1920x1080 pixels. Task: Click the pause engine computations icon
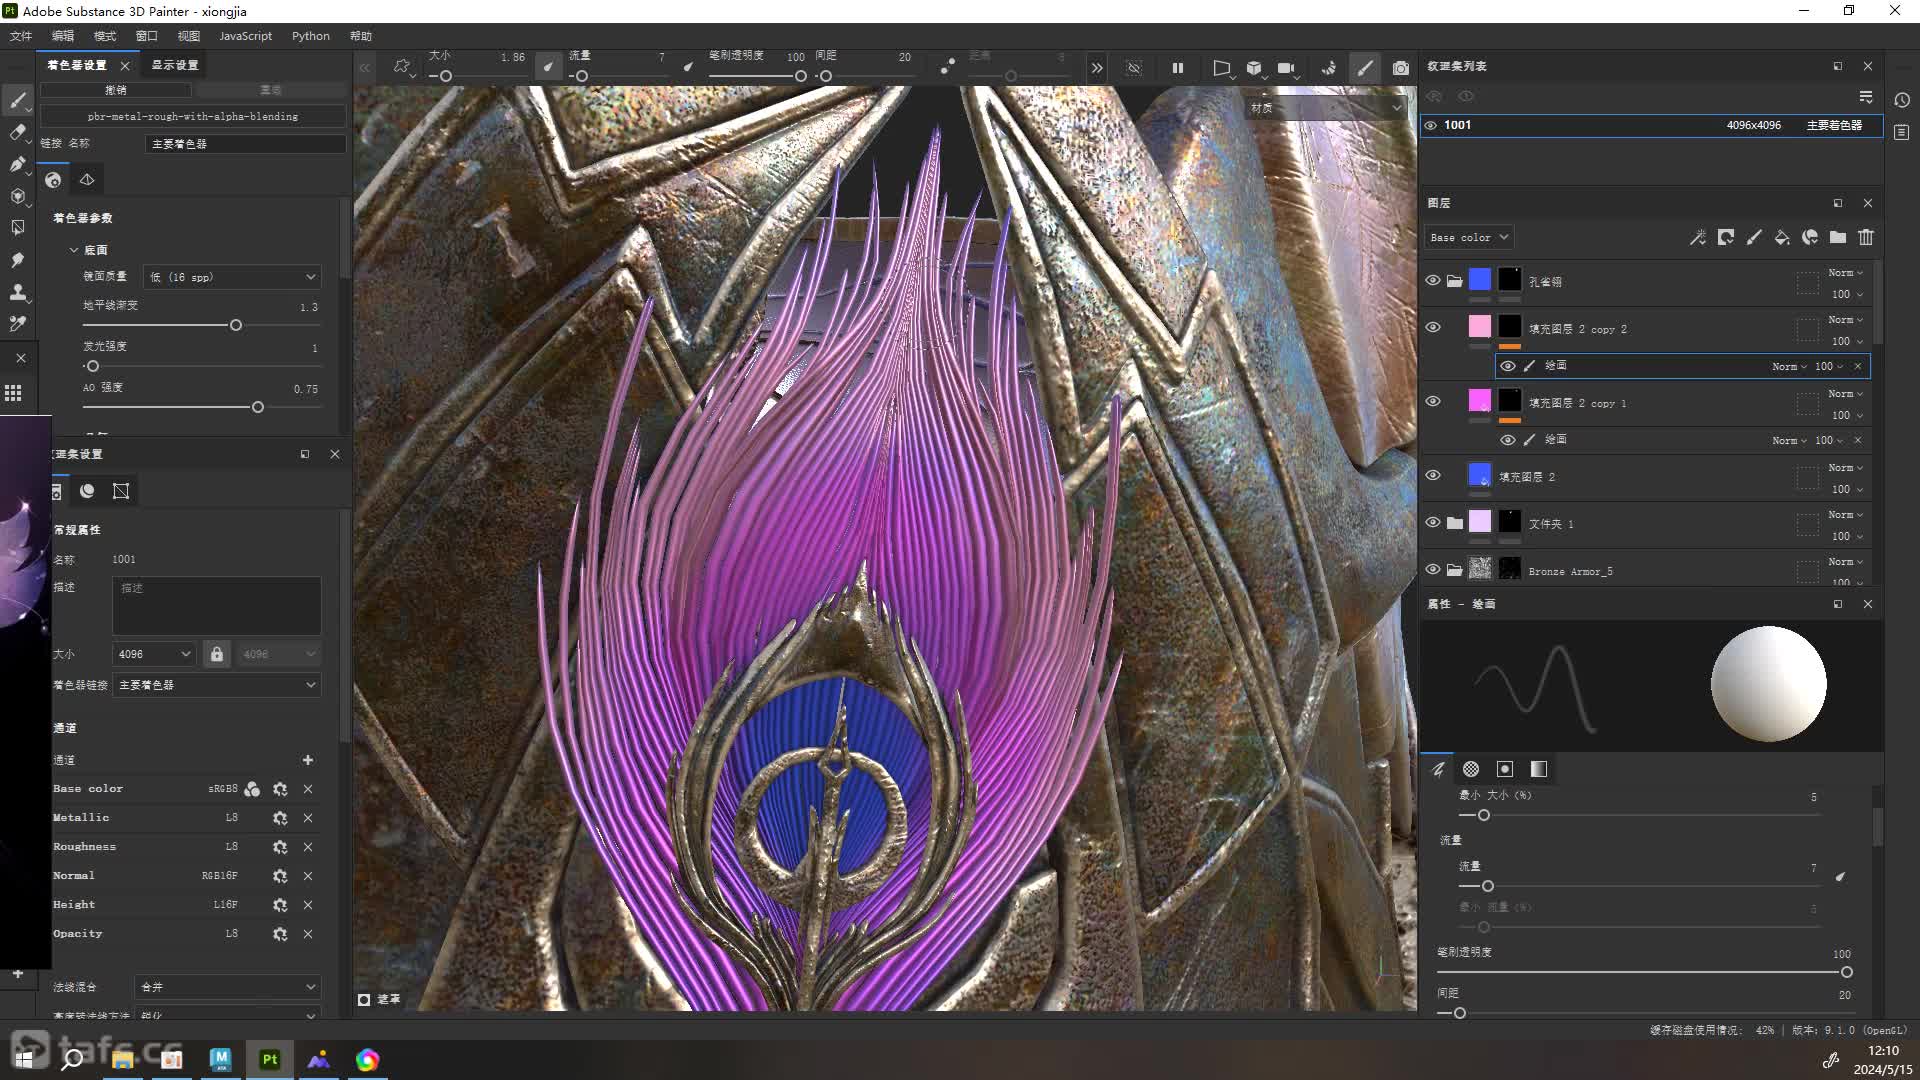point(1178,68)
